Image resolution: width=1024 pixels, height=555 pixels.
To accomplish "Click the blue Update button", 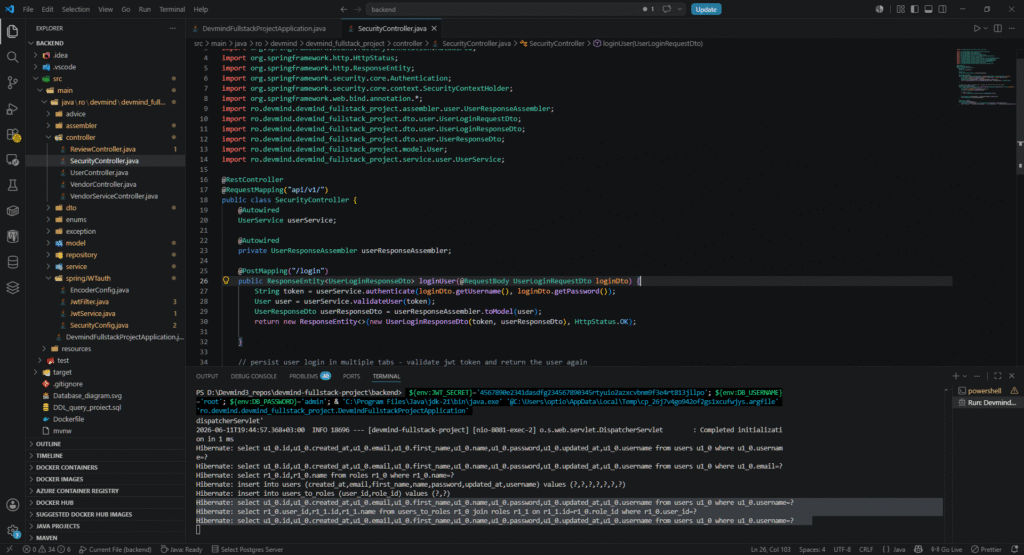I will [x=706, y=9].
